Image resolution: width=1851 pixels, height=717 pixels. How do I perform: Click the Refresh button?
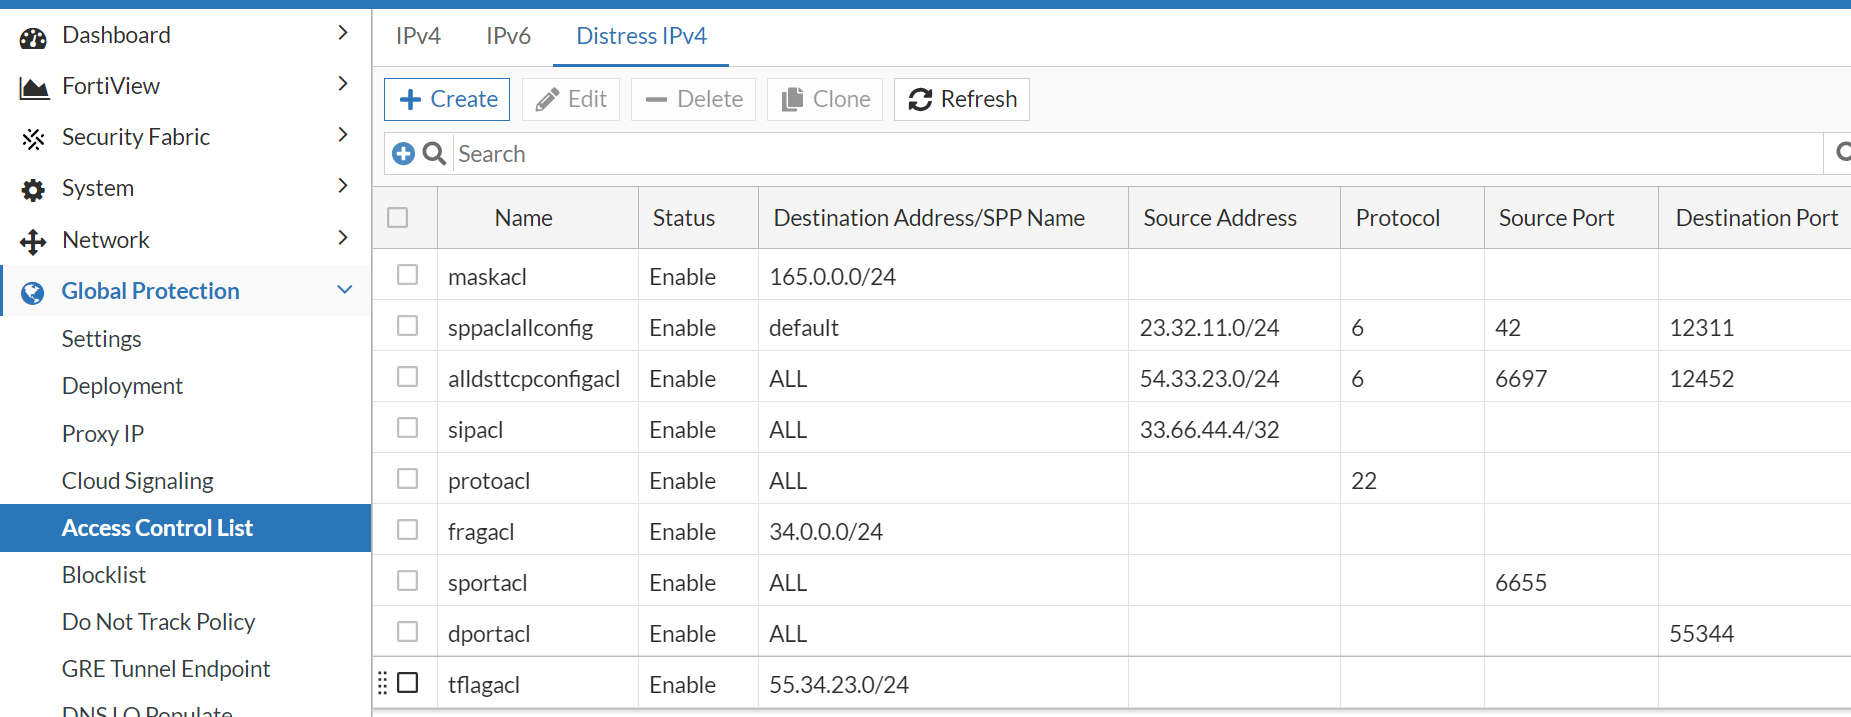pos(962,99)
